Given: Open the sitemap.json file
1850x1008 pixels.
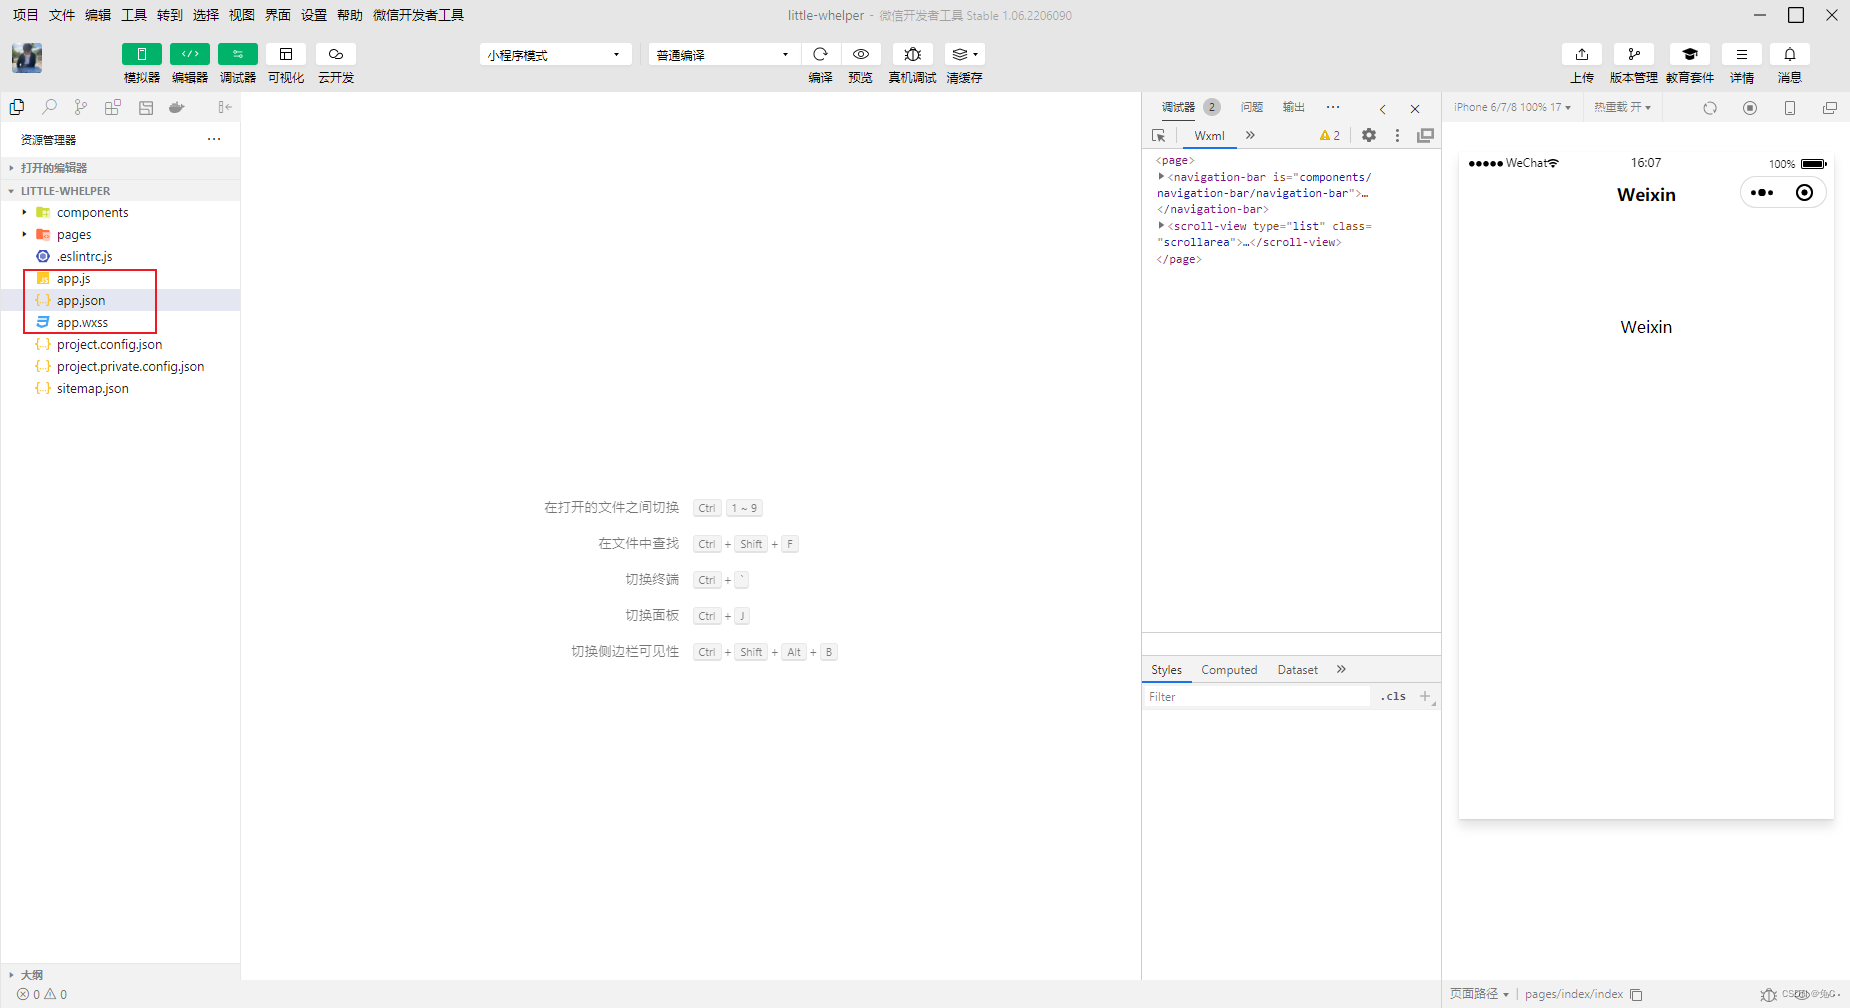Looking at the screenshot, I should point(120,388).
